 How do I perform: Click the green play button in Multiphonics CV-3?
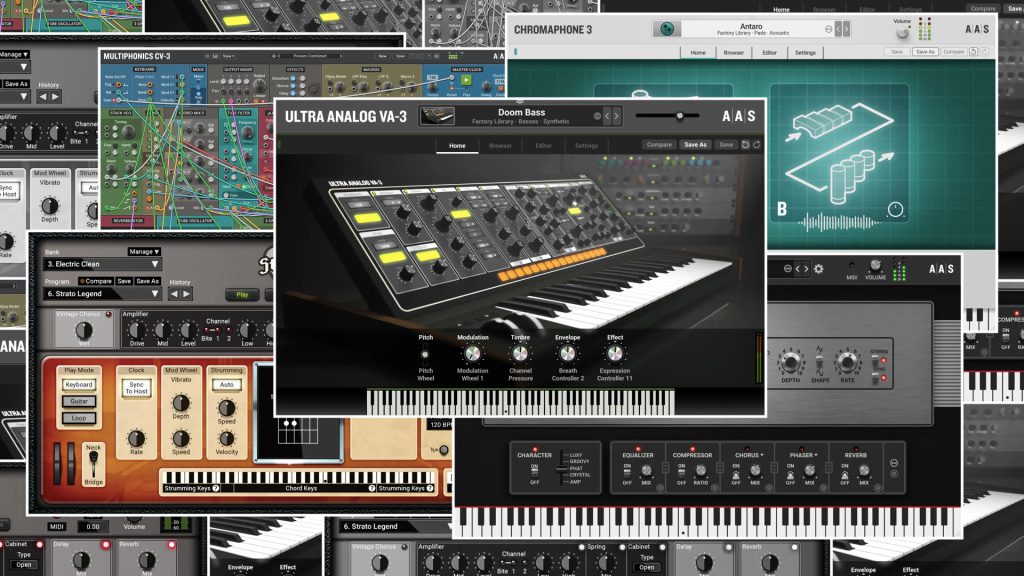pos(466,80)
